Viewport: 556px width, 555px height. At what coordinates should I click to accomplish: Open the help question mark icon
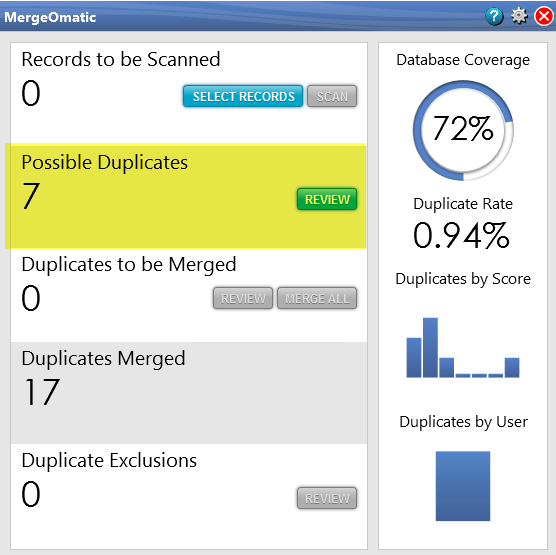[x=494, y=16]
